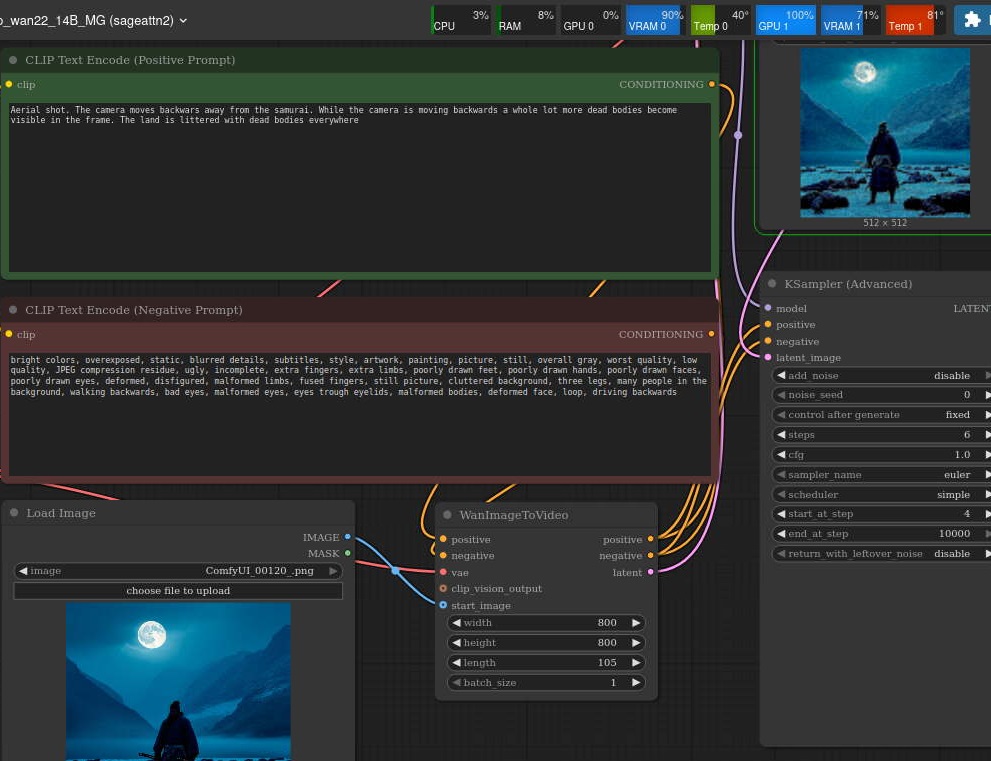Click the KSampler (Advanced) node collapse dot

tap(772, 284)
